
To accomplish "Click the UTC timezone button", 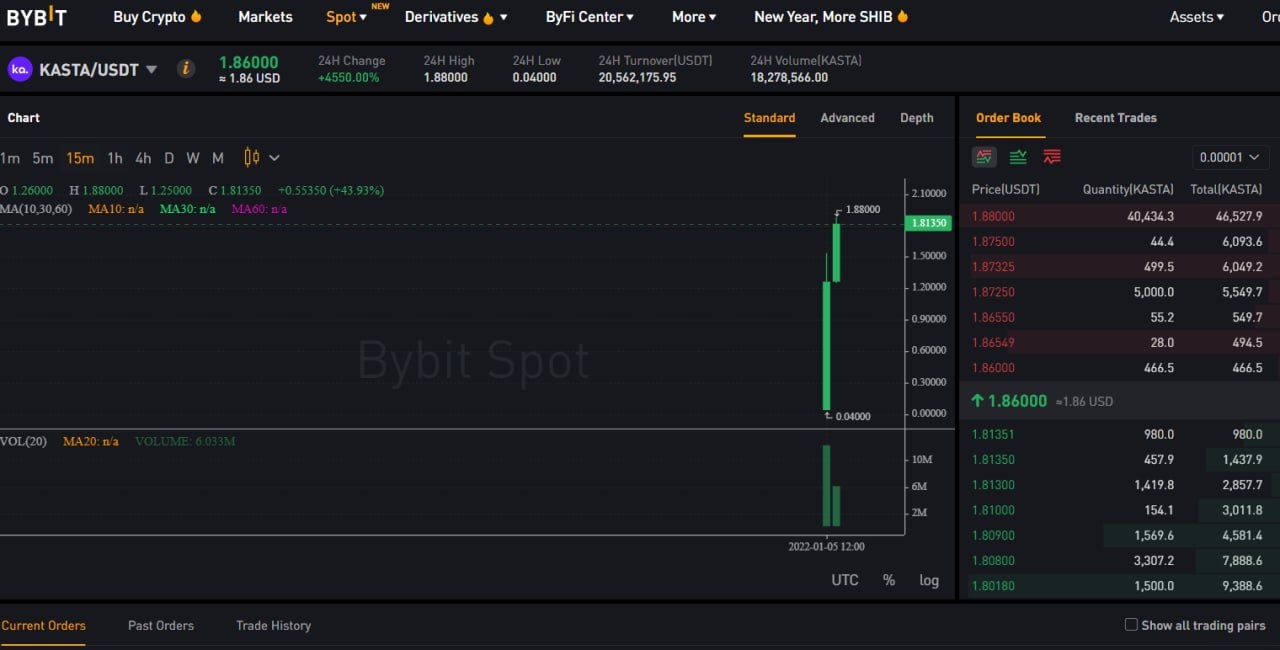I will [x=845, y=580].
